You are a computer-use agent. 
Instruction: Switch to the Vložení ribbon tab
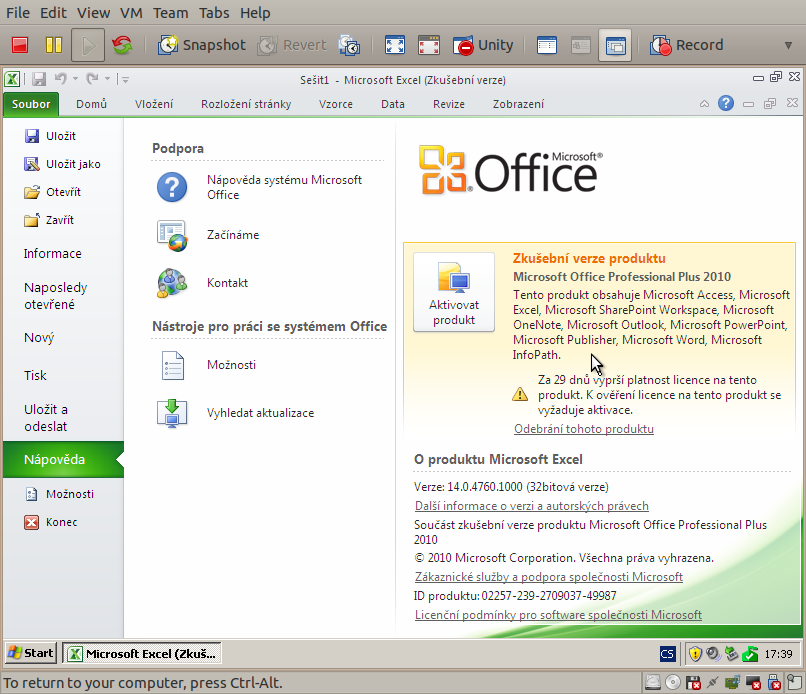(154, 104)
